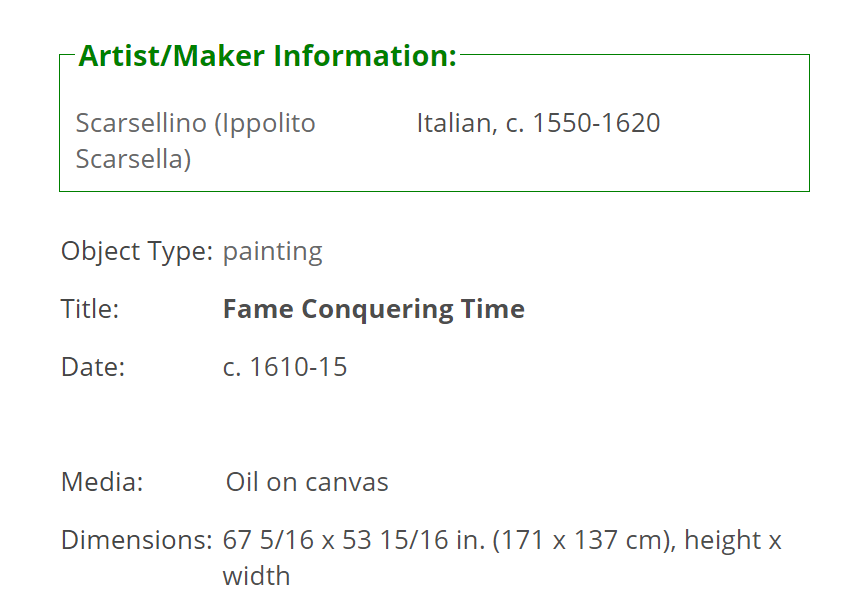
Task: Select the Artist/Maker Information heading
Action: 268,56
